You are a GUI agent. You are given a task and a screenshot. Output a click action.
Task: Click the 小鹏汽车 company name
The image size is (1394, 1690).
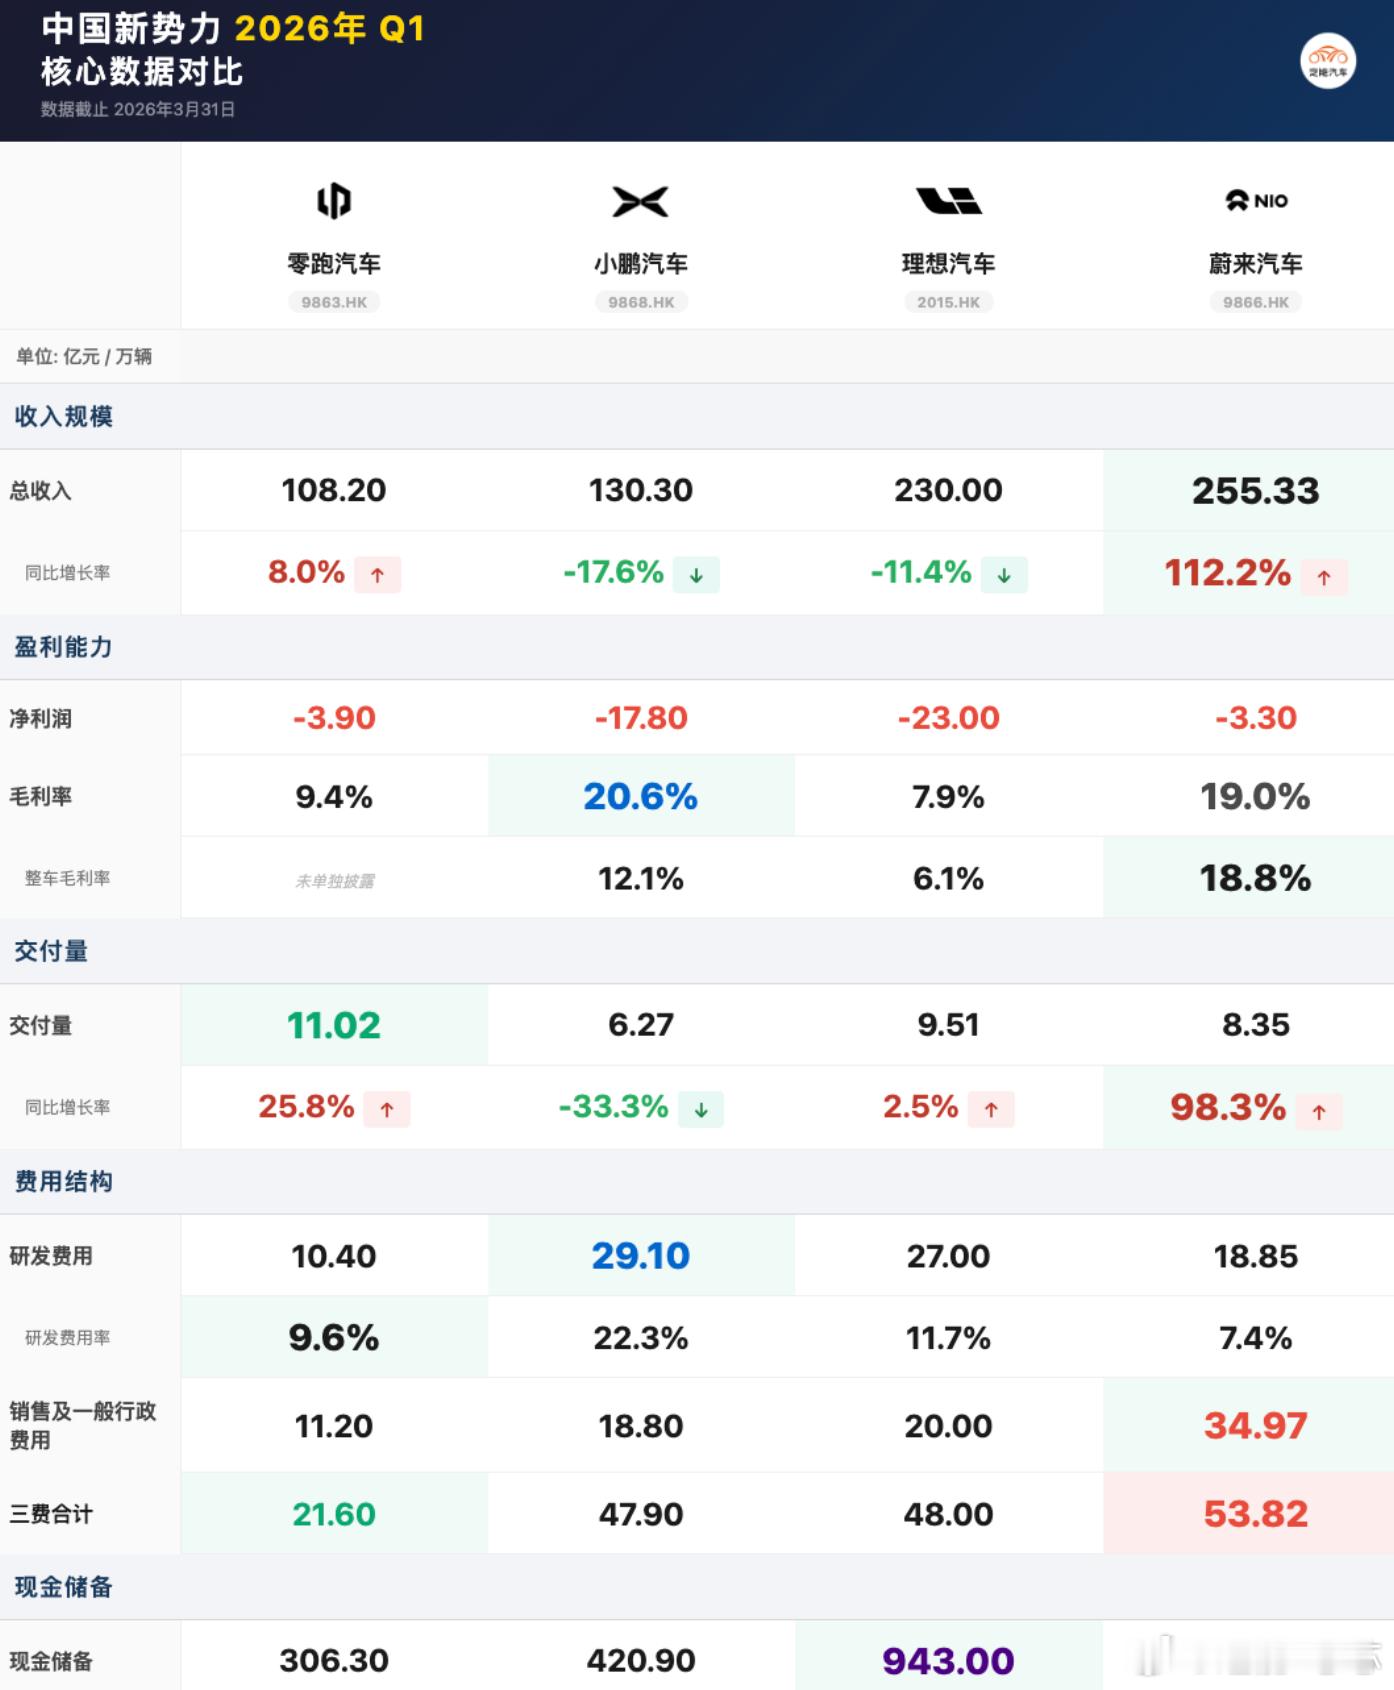pyautogui.click(x=641, y=264)
